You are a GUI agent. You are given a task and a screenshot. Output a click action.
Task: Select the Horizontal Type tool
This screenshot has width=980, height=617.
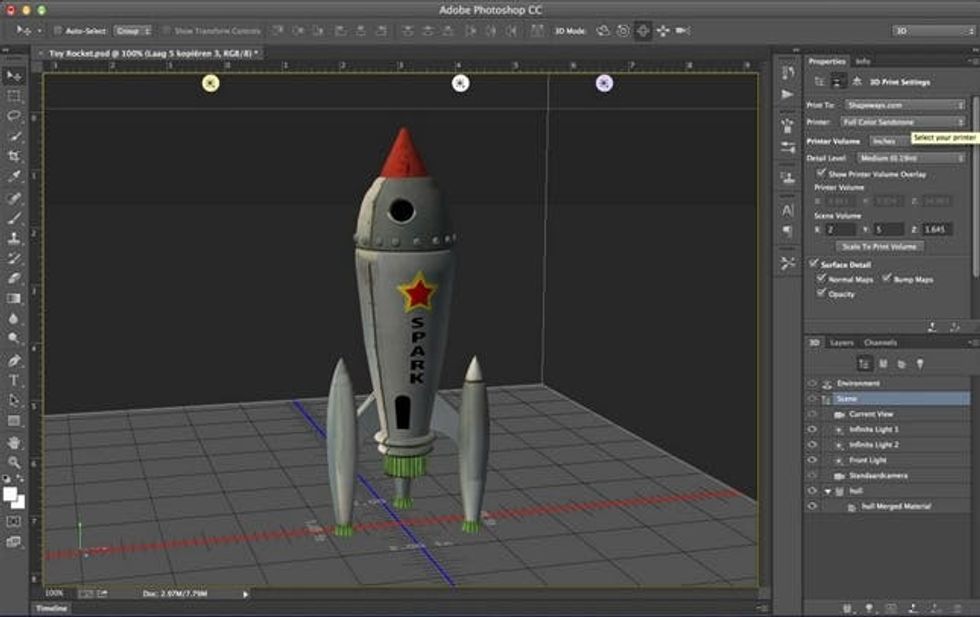14,380
